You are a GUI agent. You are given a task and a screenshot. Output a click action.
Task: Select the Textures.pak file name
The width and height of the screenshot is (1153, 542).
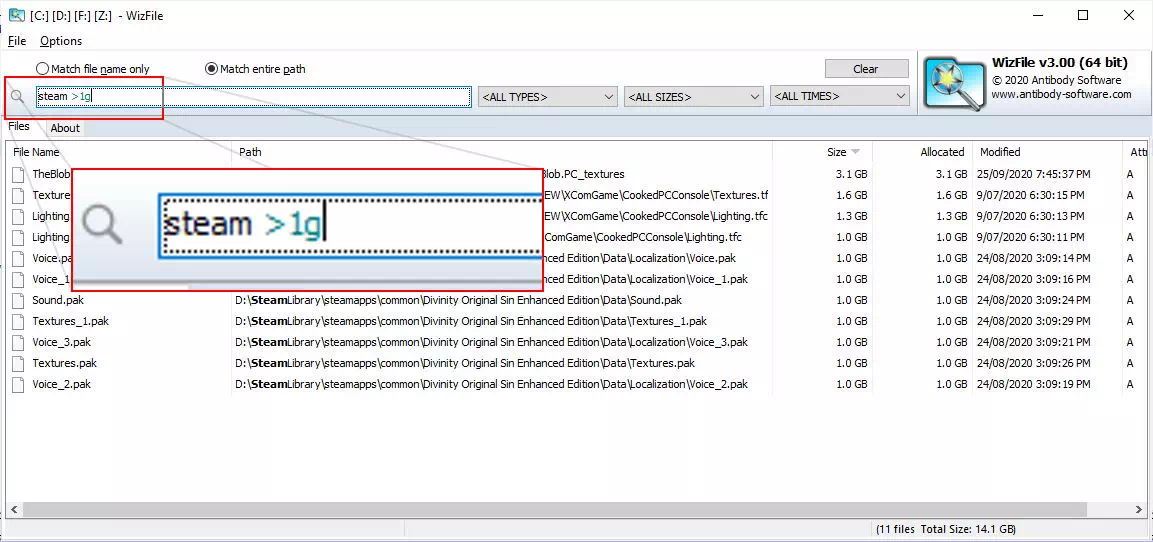pyautogui.click(x=65, y=363)
